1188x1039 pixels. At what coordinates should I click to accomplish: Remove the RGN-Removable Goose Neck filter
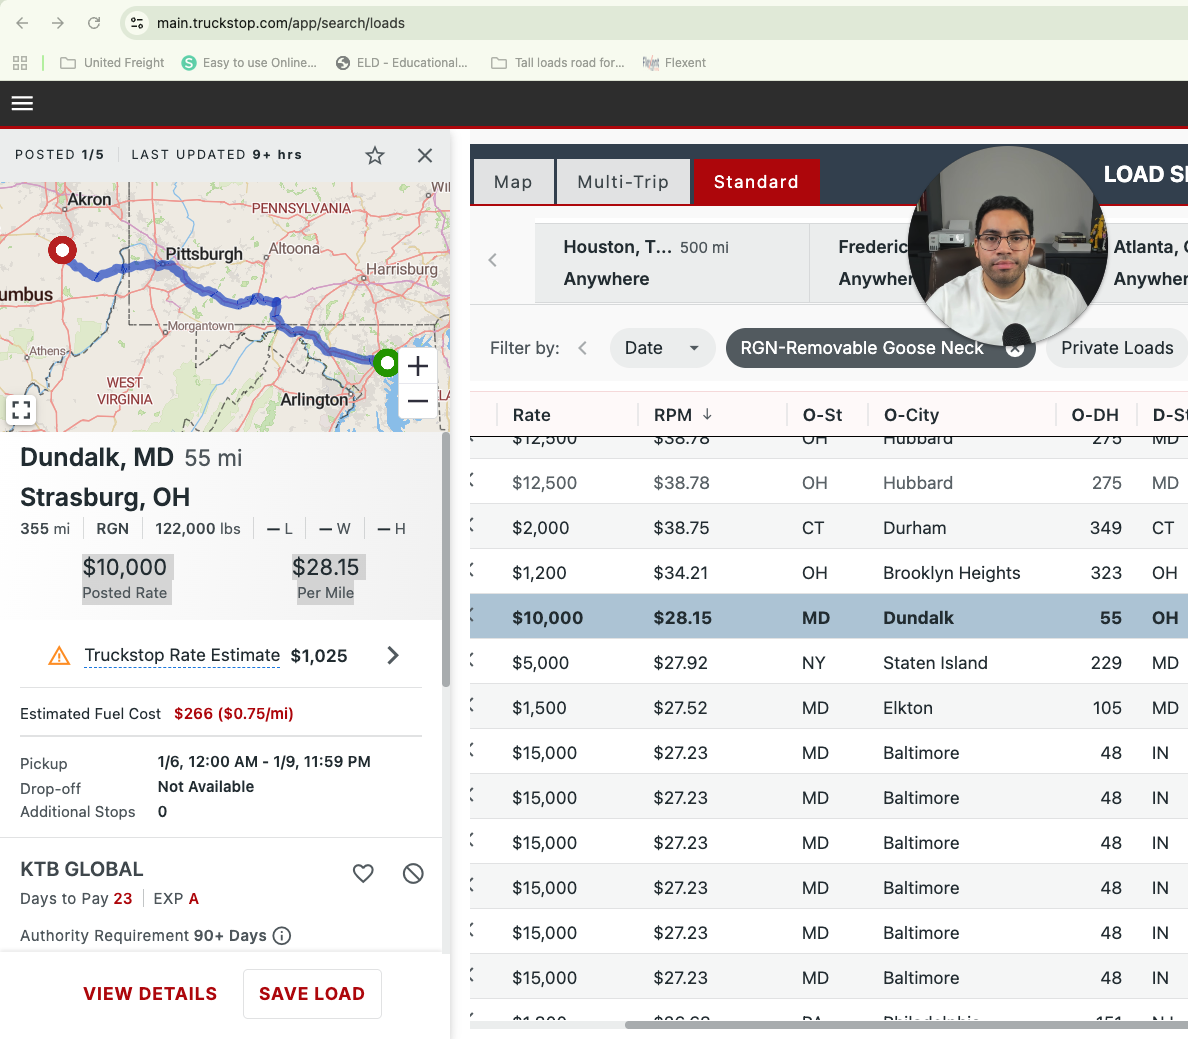click(1014, 349)
